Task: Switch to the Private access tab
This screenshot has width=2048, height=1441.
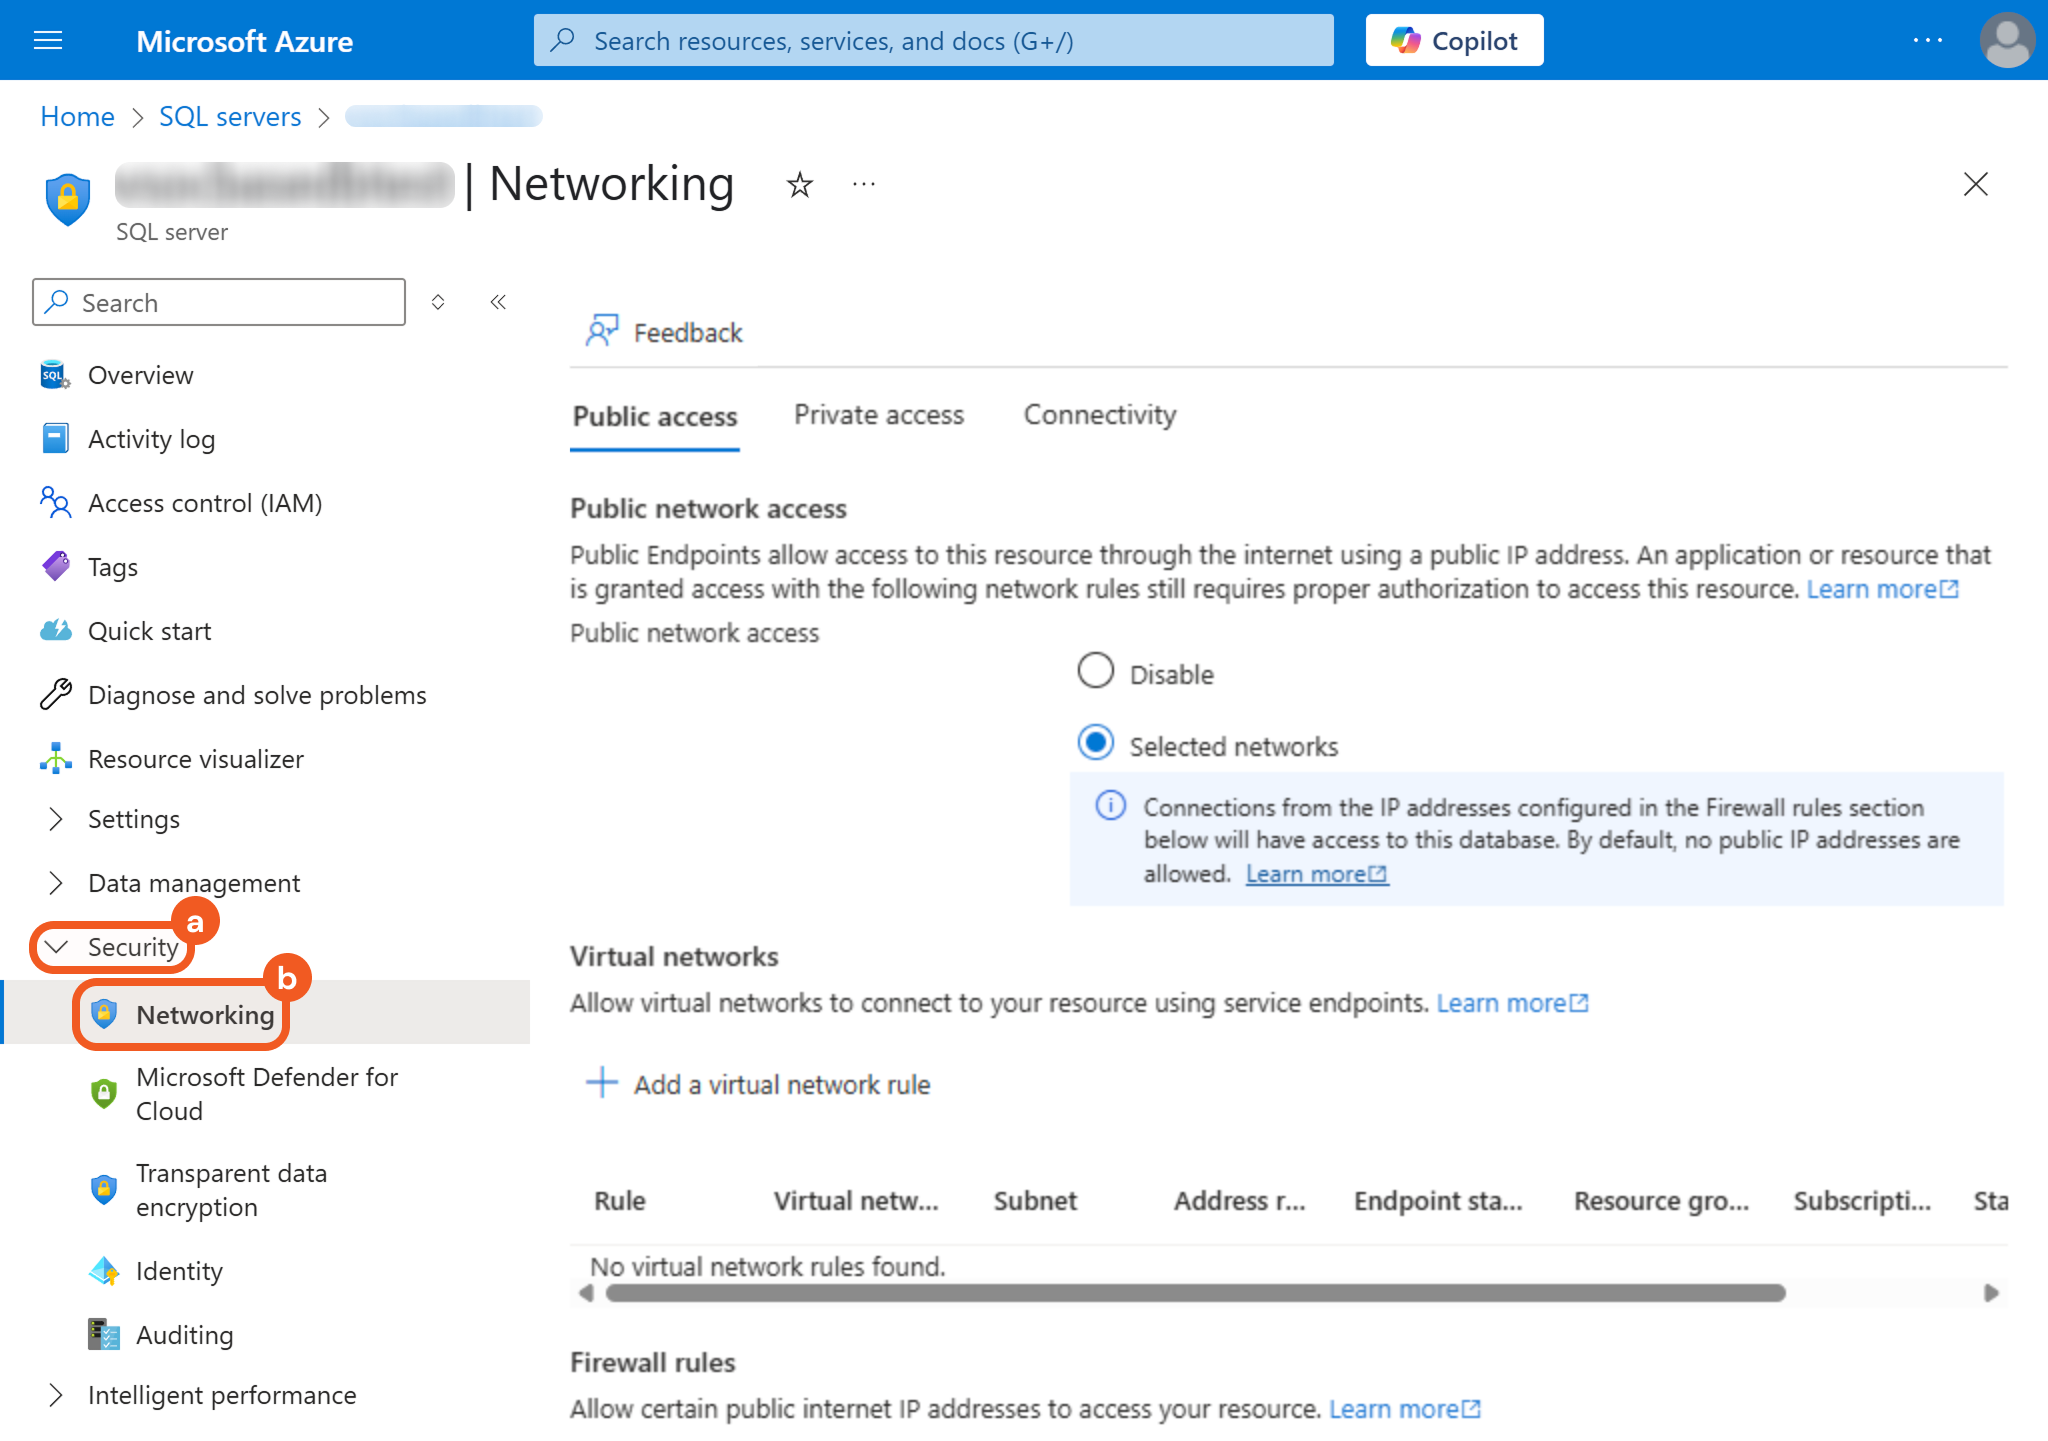Action: click(878, 415)
